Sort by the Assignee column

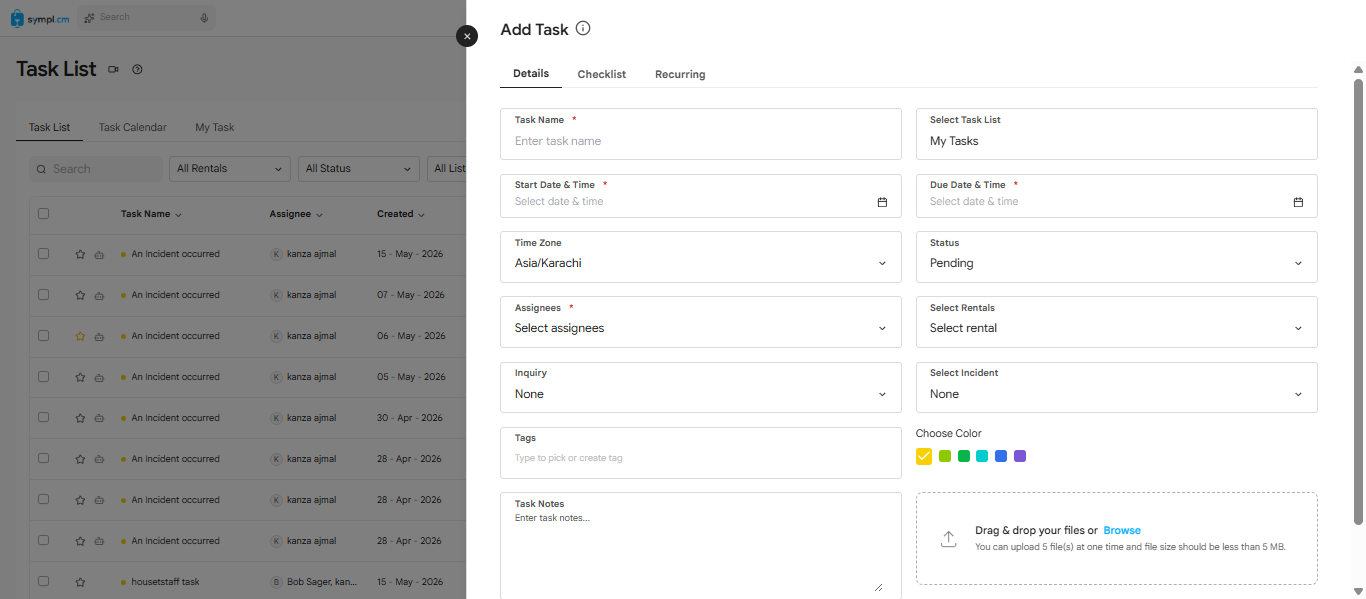297,214
